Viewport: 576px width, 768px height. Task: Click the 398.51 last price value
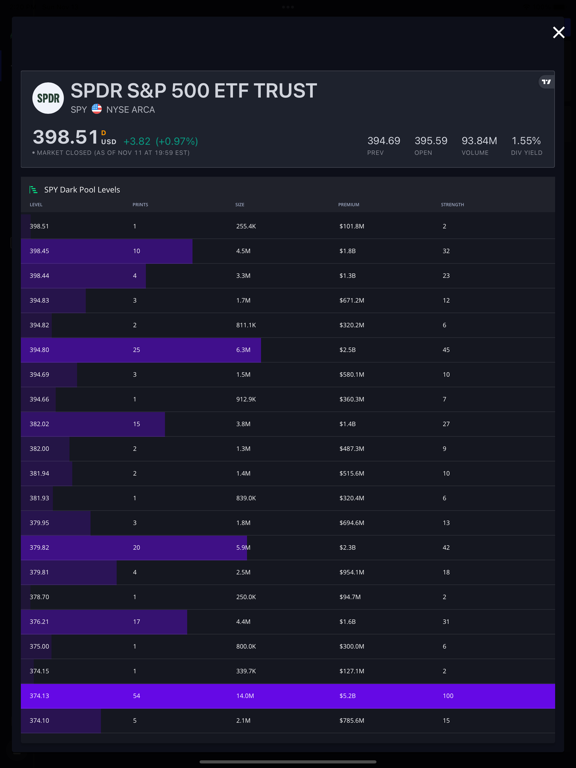click(66, 137)
